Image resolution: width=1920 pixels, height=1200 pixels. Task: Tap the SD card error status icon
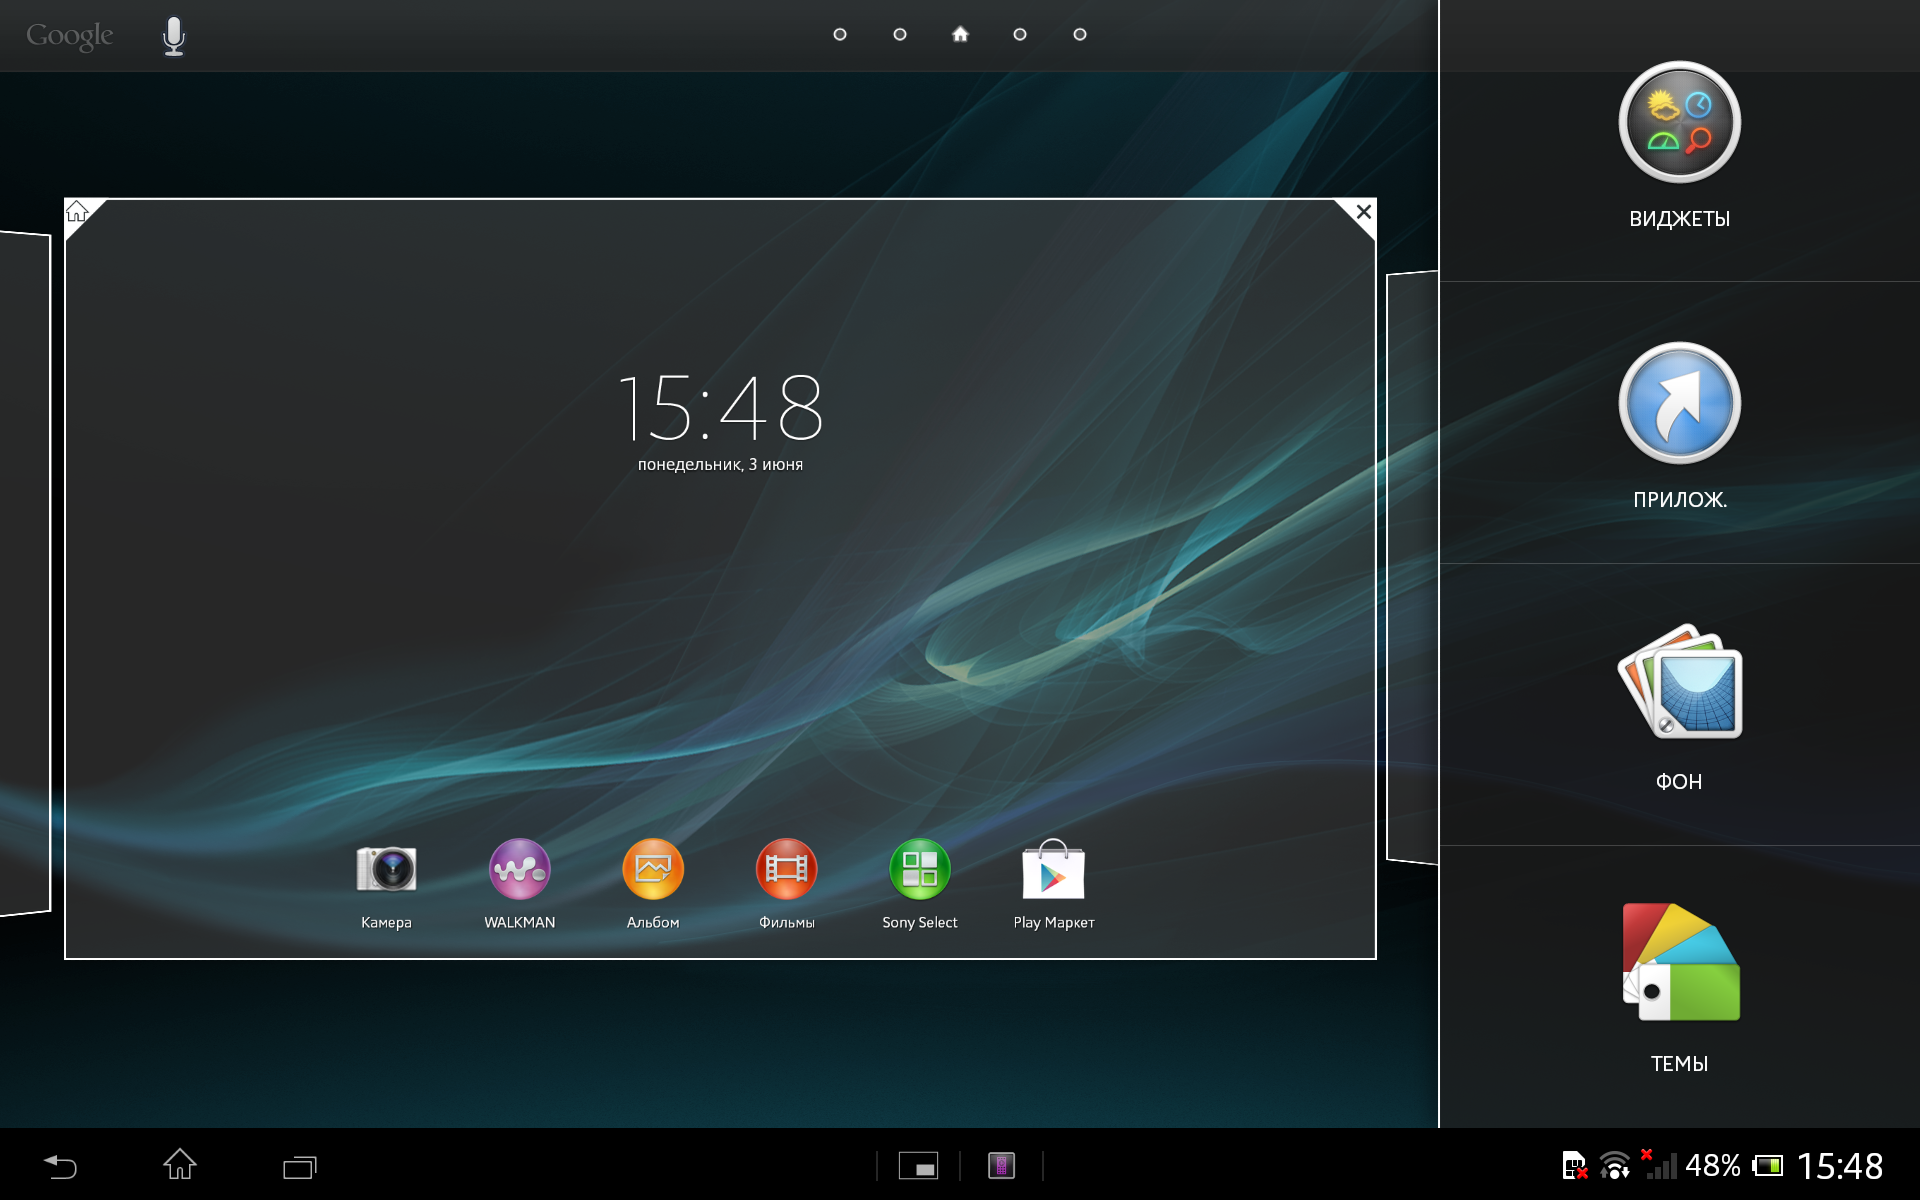click(x=1575, y=1166)
